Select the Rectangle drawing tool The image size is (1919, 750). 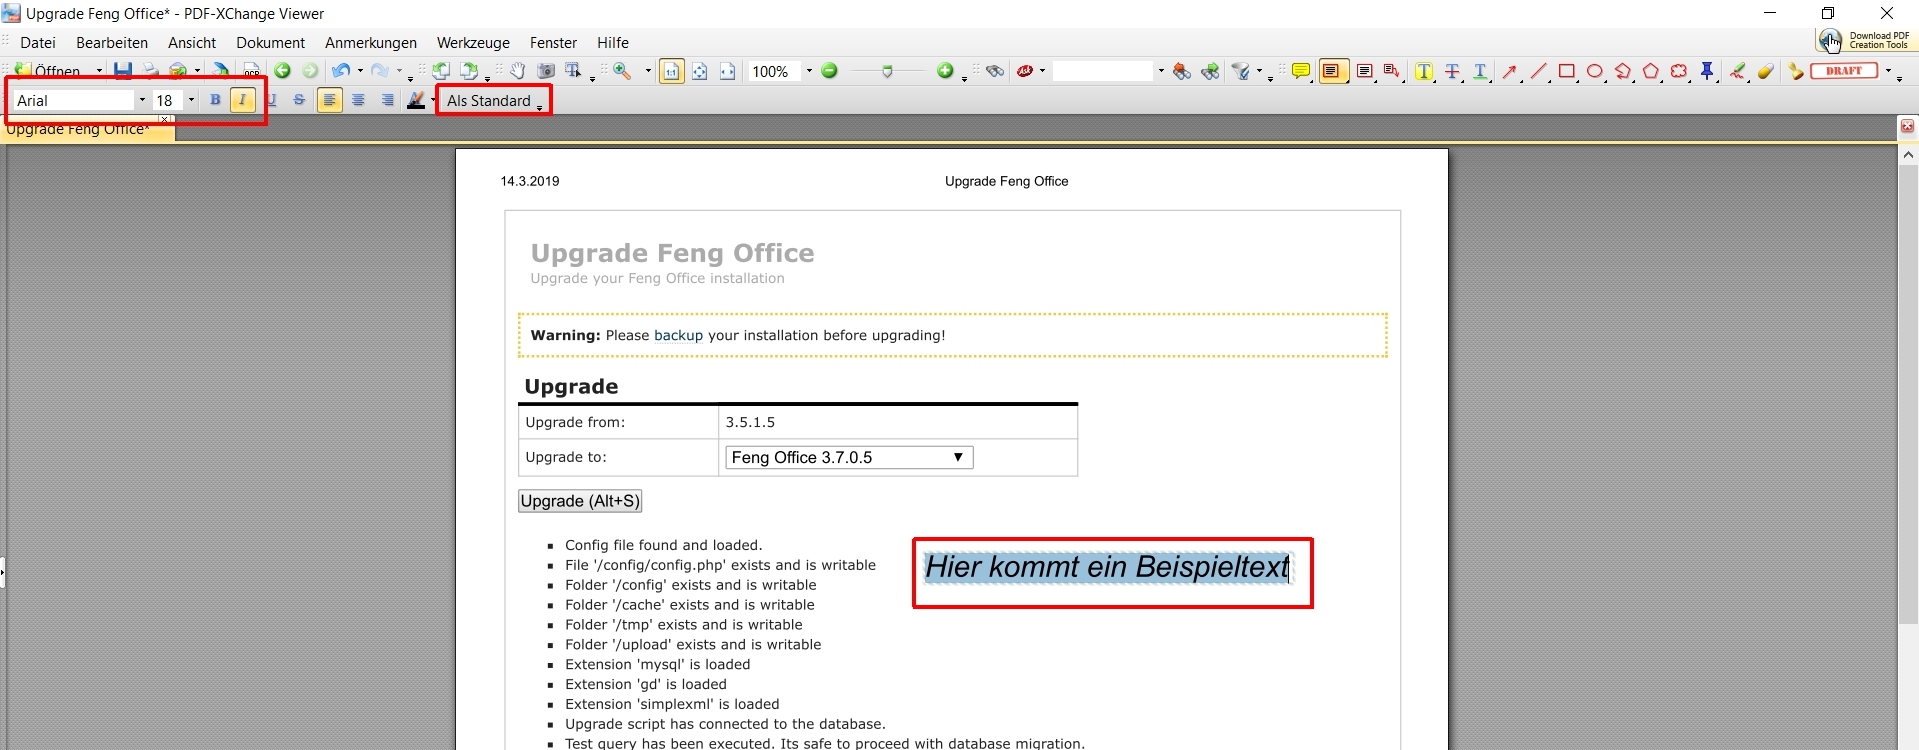[1567, 71]
